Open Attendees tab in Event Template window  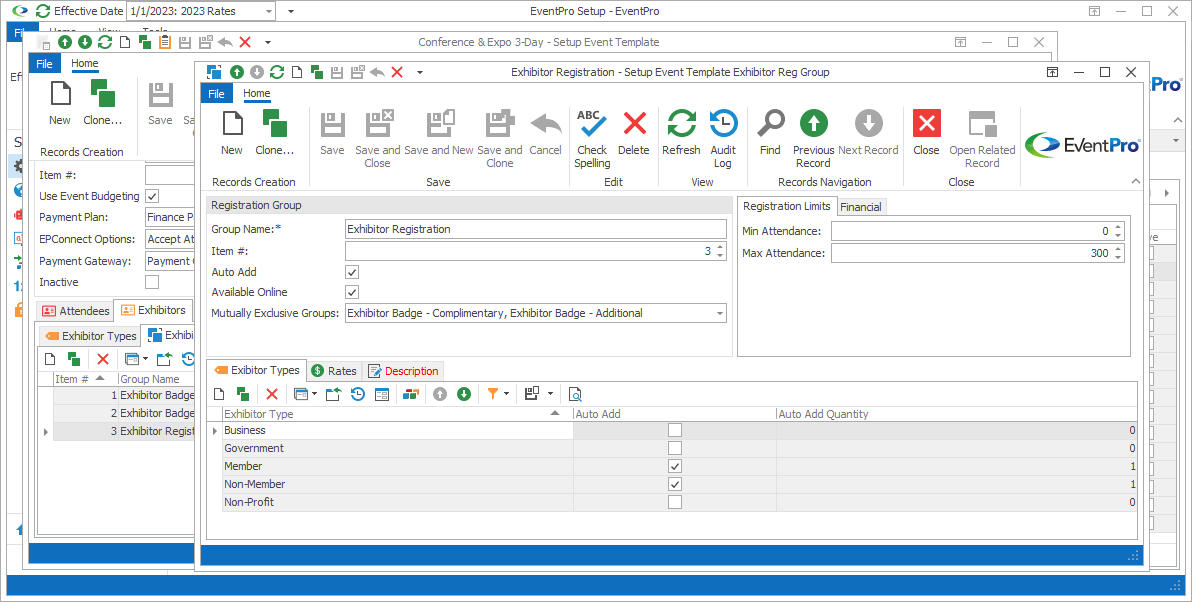pyautogui.click(x=75, y=311)
